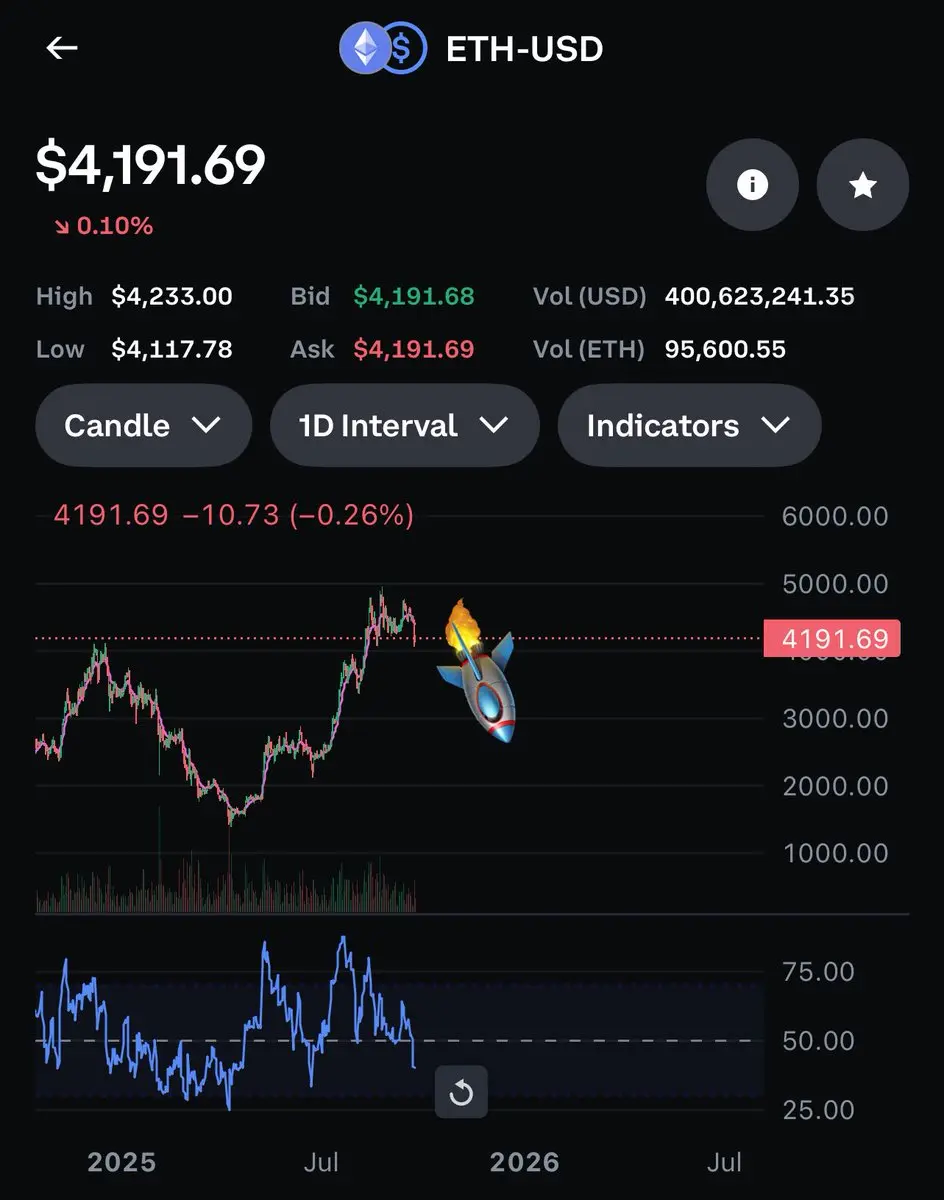Select the red Ask price $4,191.69
The image size is (944, 1200).
pos(414,349)
